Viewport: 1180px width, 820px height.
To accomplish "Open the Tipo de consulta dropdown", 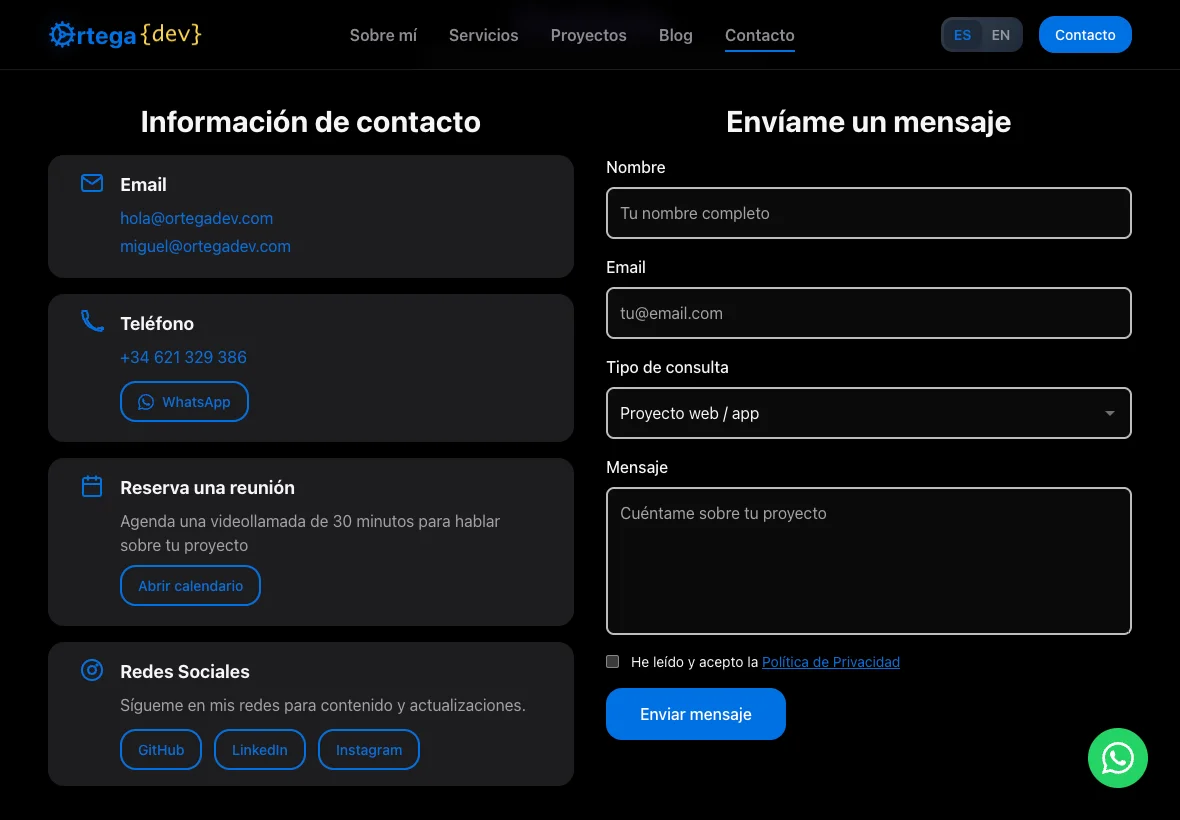I will tap(868, 413).
